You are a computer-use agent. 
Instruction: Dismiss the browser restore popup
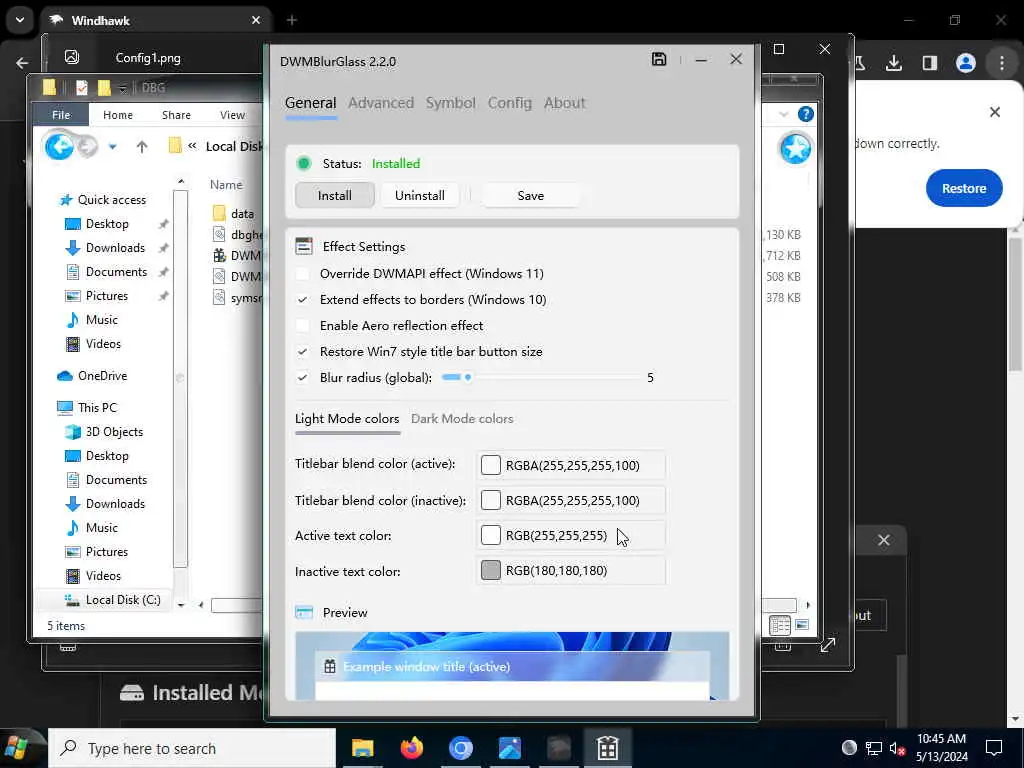pos(995,112)
